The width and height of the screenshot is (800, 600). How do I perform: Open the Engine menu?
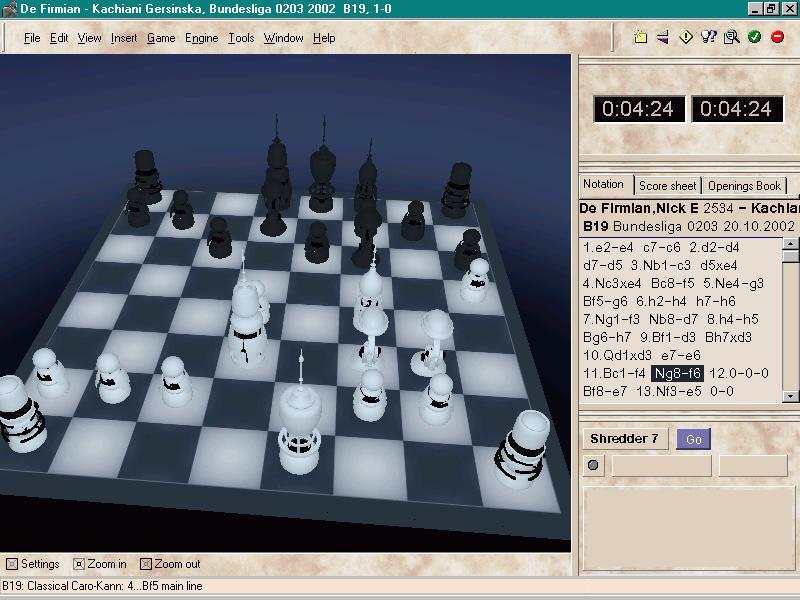pyautogui.click(x=201, y=38)
